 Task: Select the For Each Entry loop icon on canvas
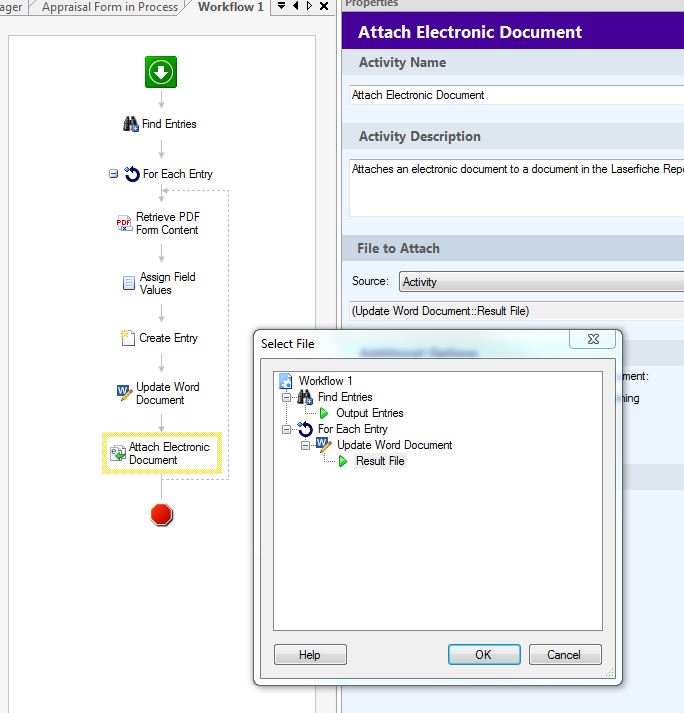click(131, 174)
